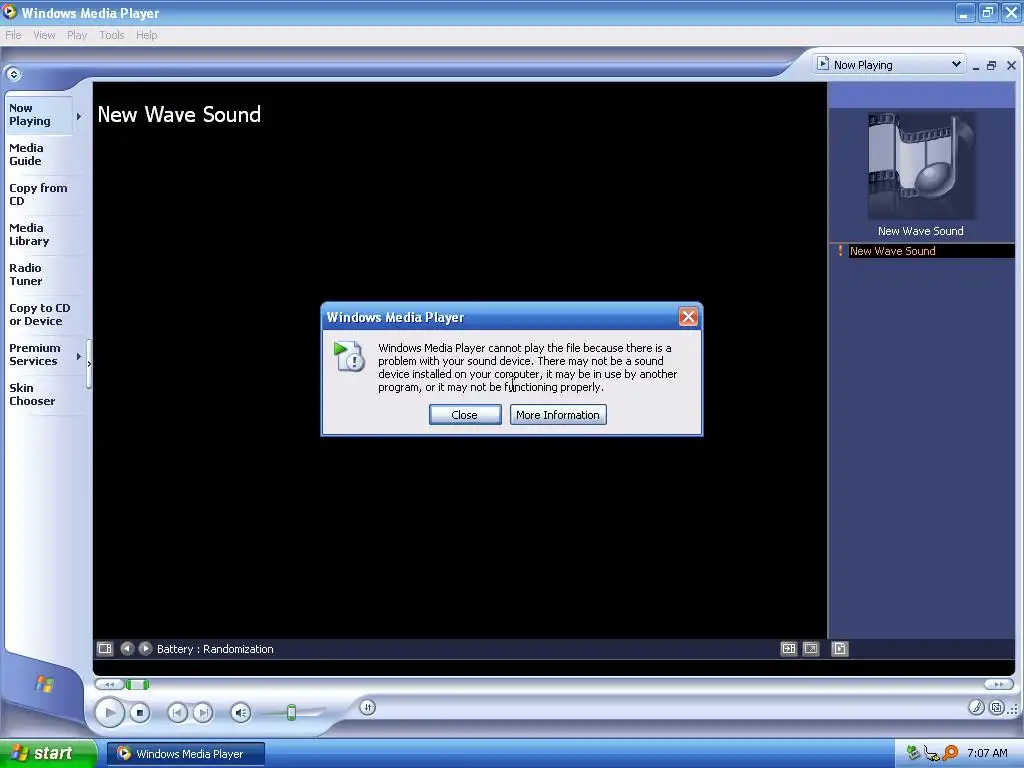Open the Copy from CD tab
The image size is (1024, 768).
43,195
